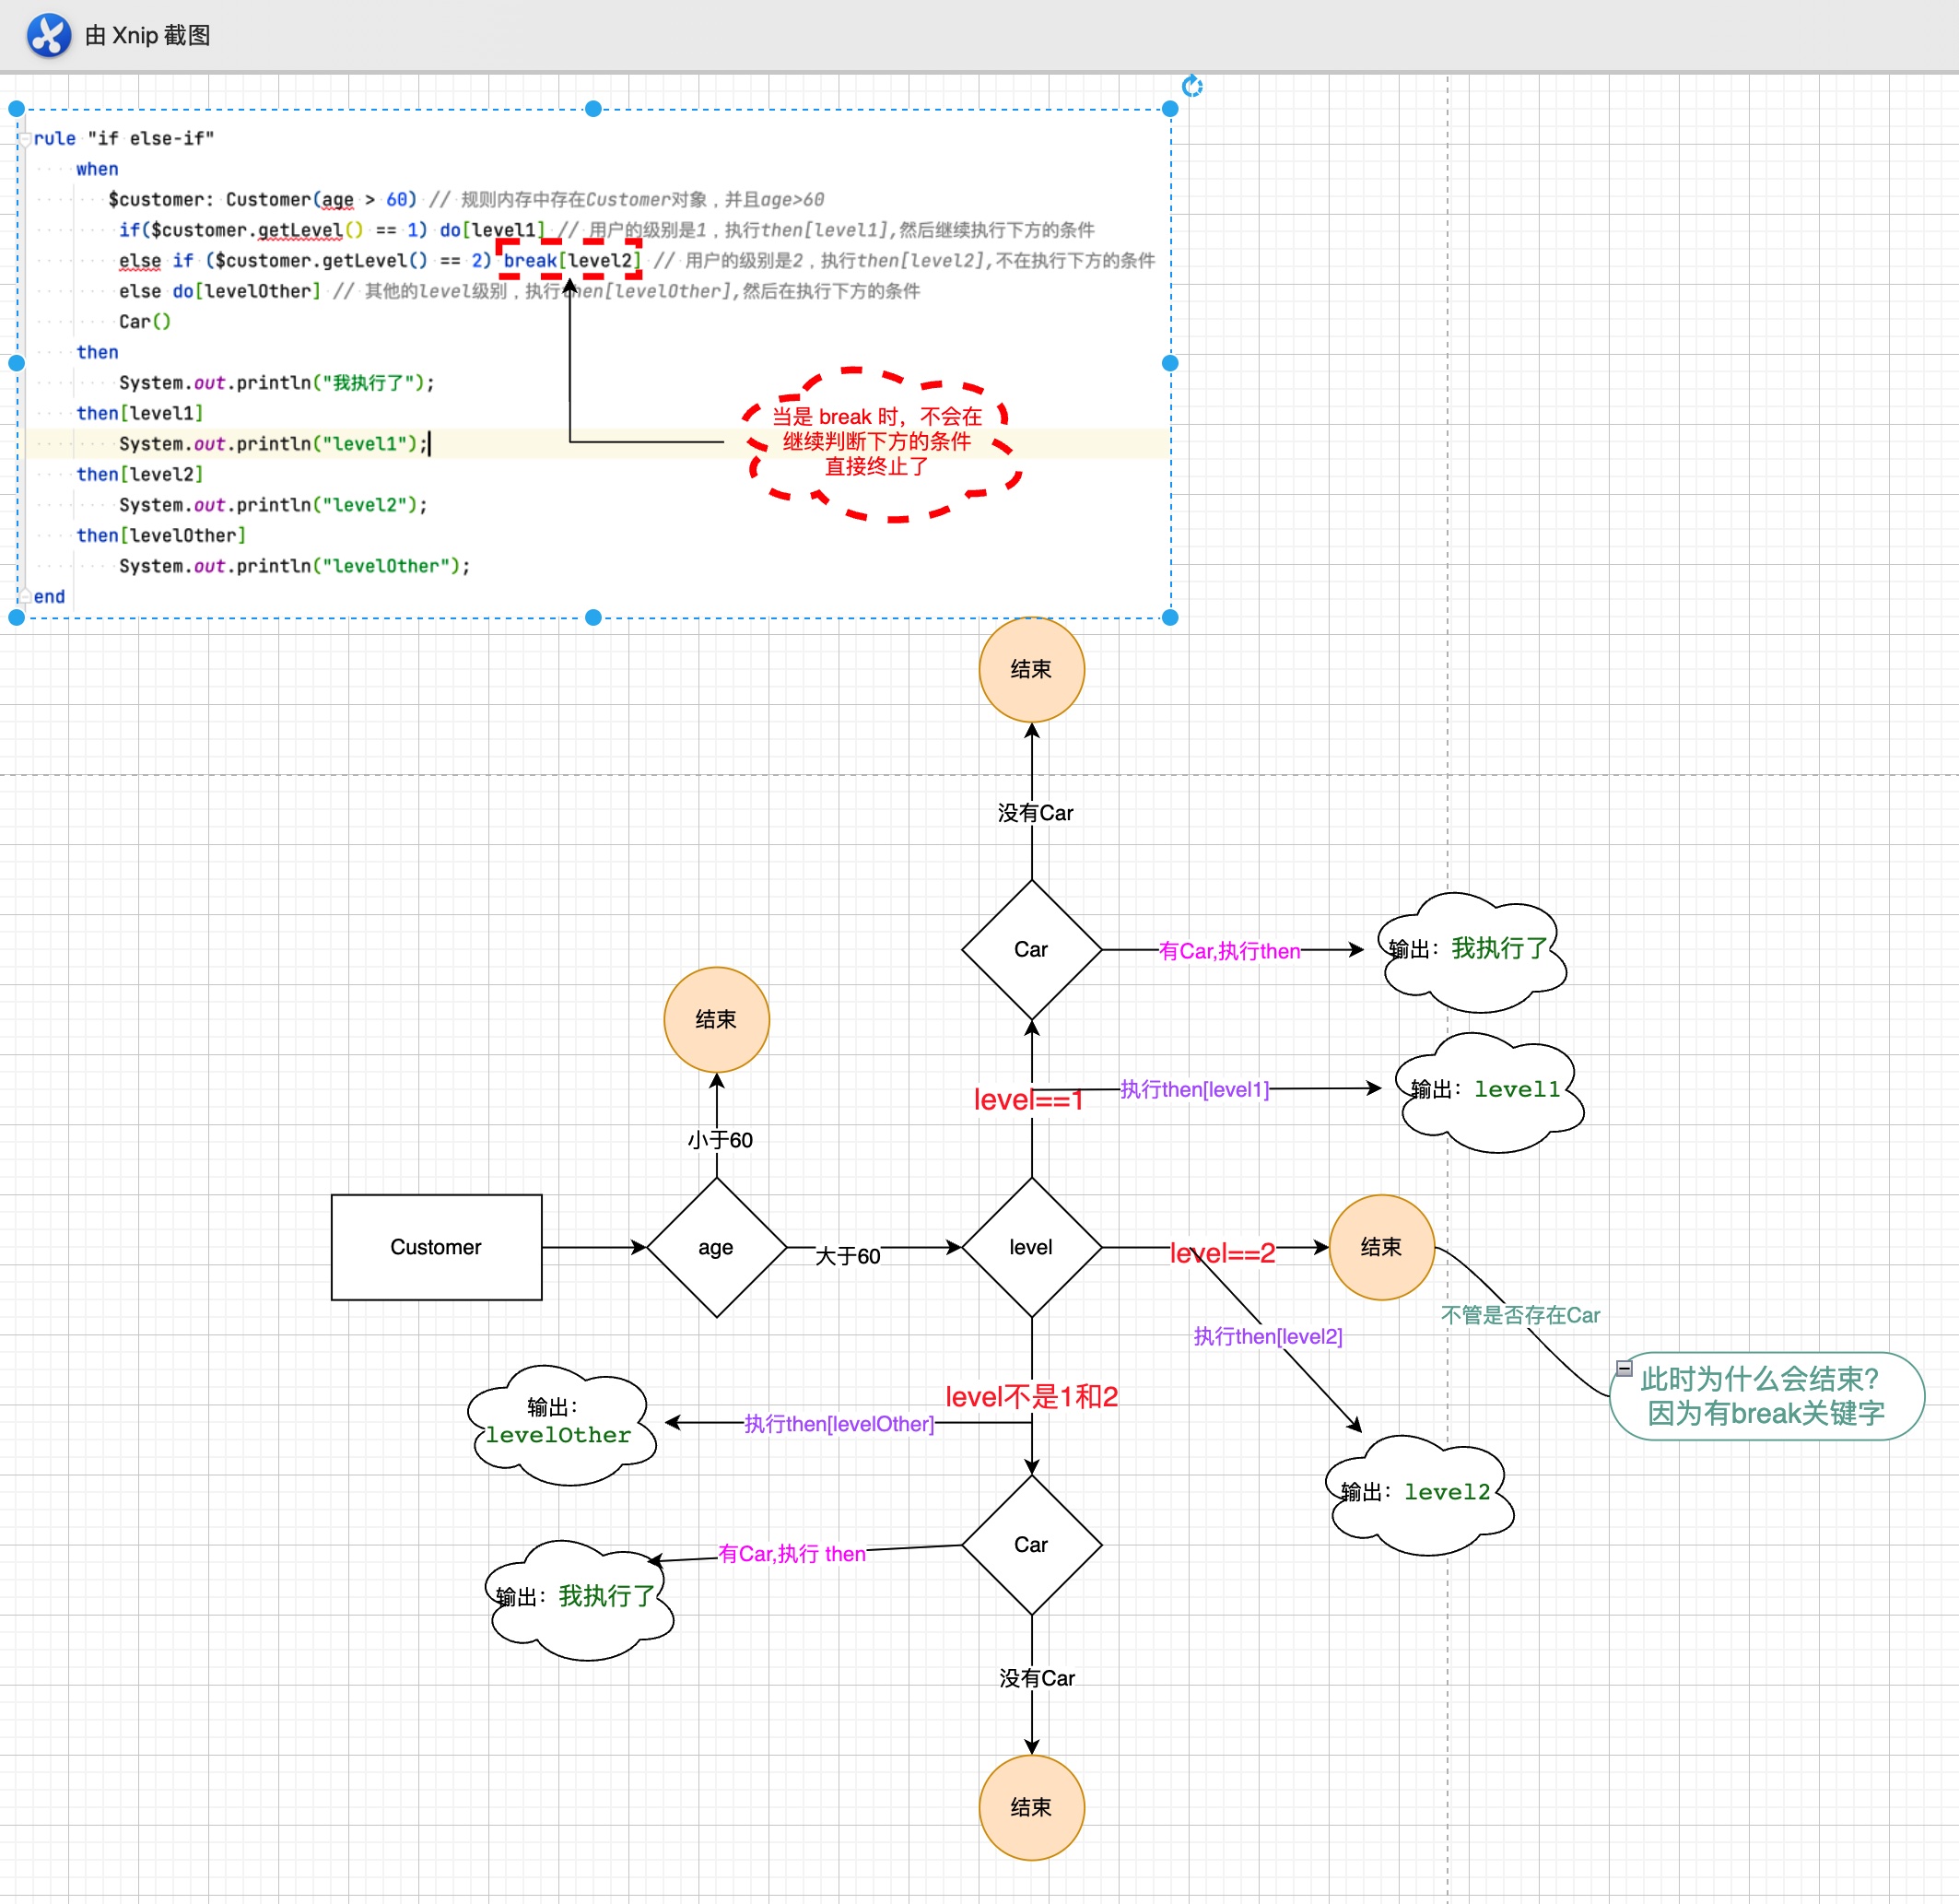1959x1904 pixels.
Task: Click the rotate handle of selected image
Action: tap(1191, 86)
